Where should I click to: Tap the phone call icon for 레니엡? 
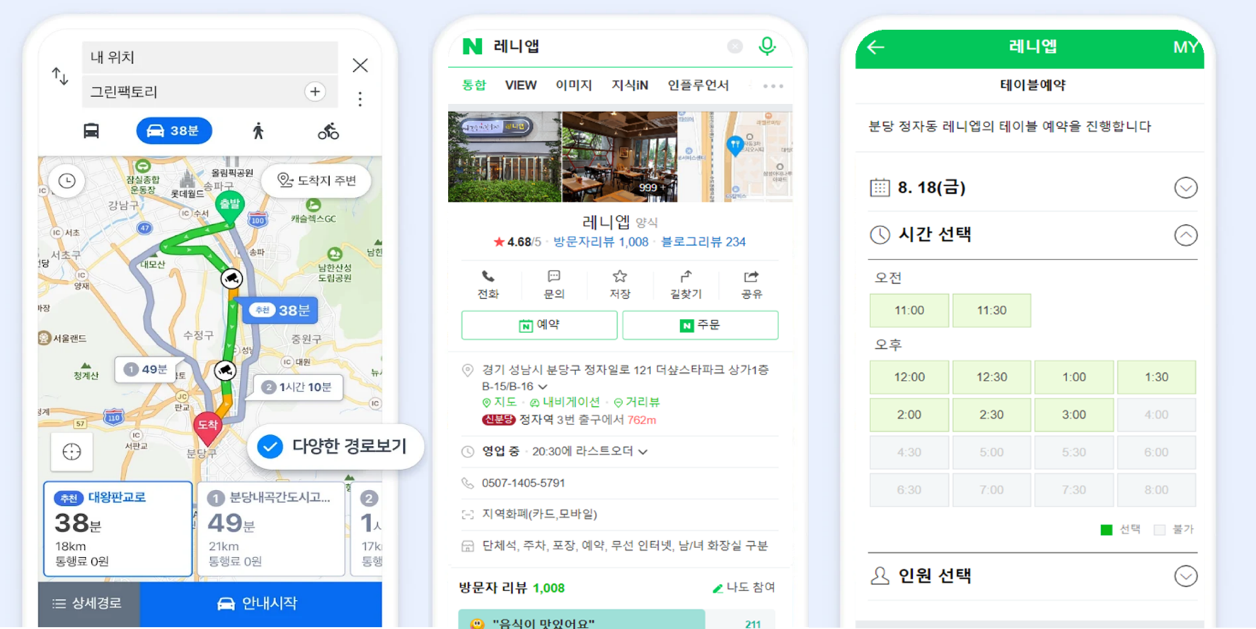tap(488, 277)
